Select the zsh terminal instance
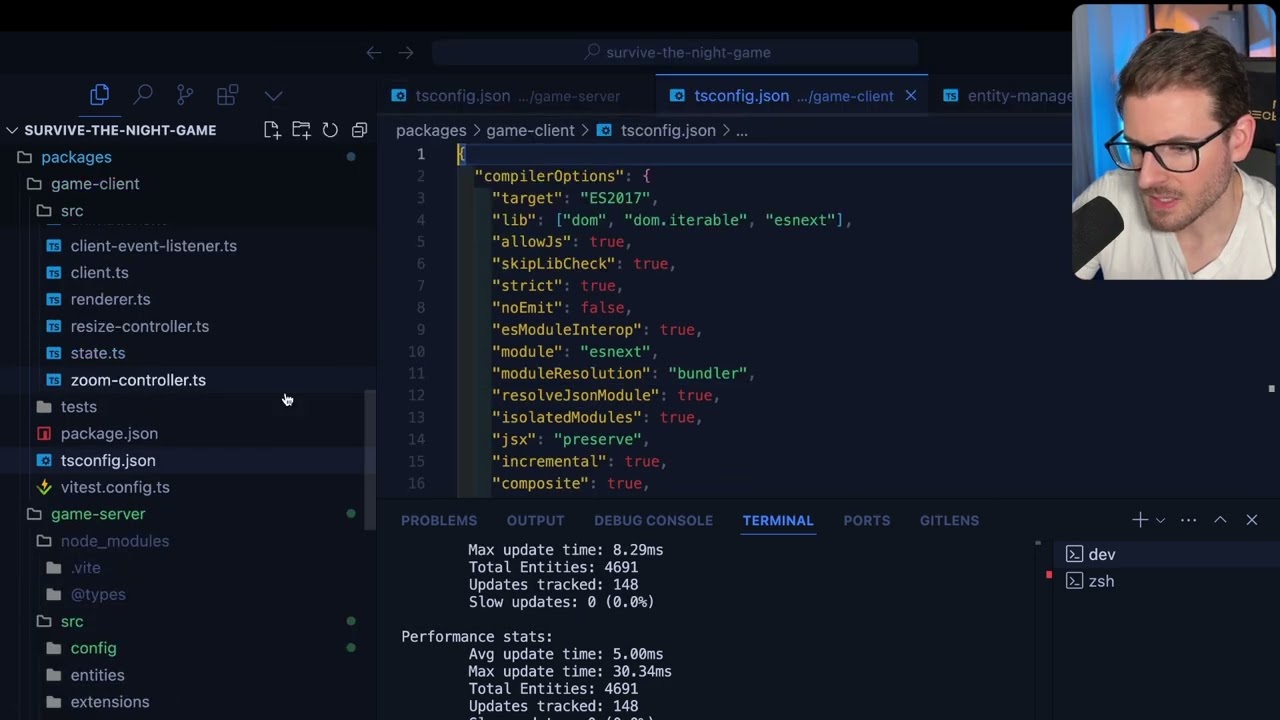This screenshot has height=720, width=1280. point(1163,581)
